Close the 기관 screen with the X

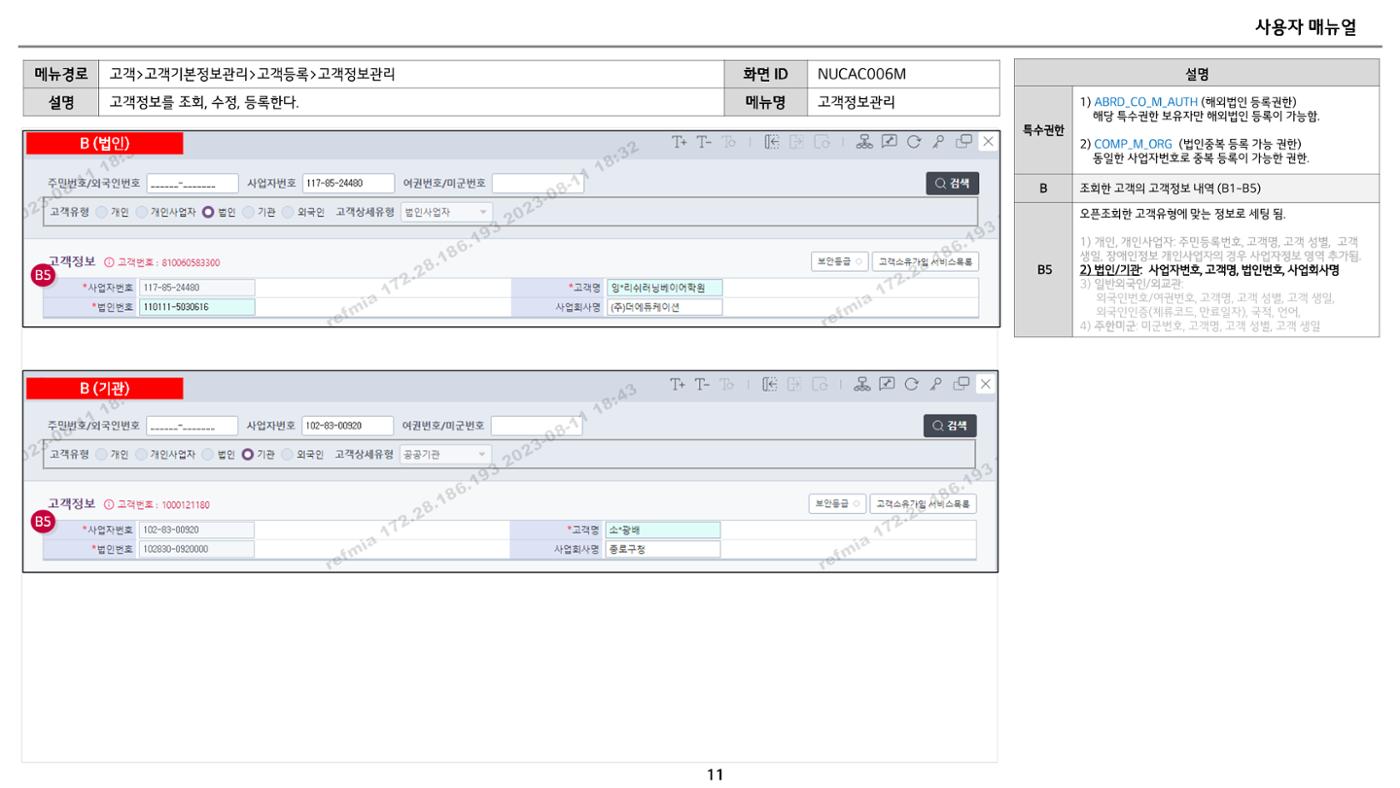click(988, 384)
